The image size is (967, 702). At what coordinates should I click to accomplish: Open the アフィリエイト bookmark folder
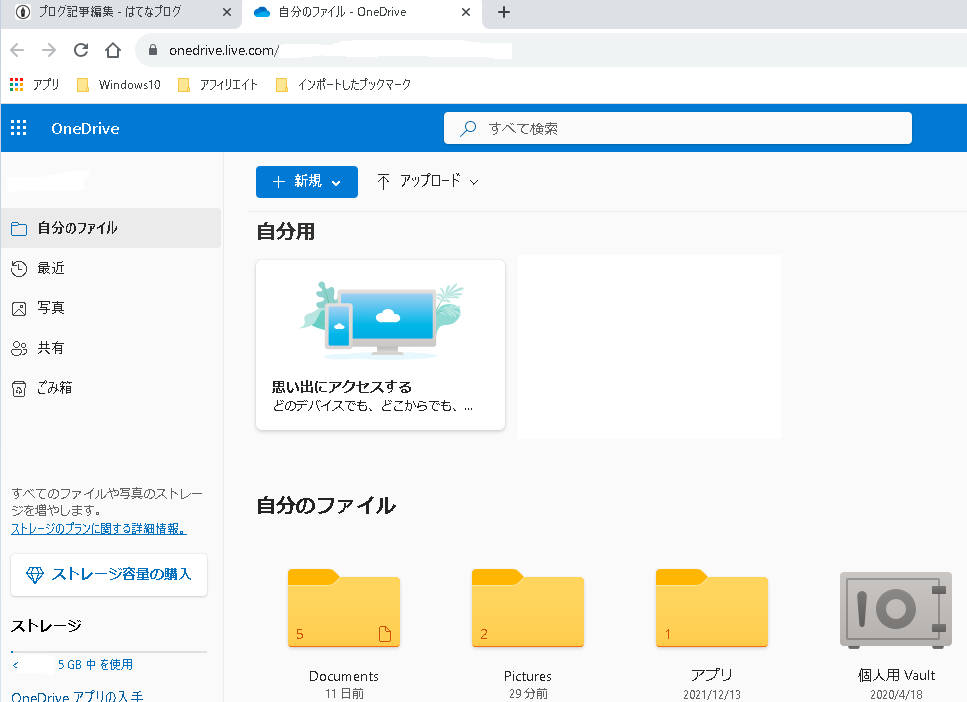[x=218, y=85]
